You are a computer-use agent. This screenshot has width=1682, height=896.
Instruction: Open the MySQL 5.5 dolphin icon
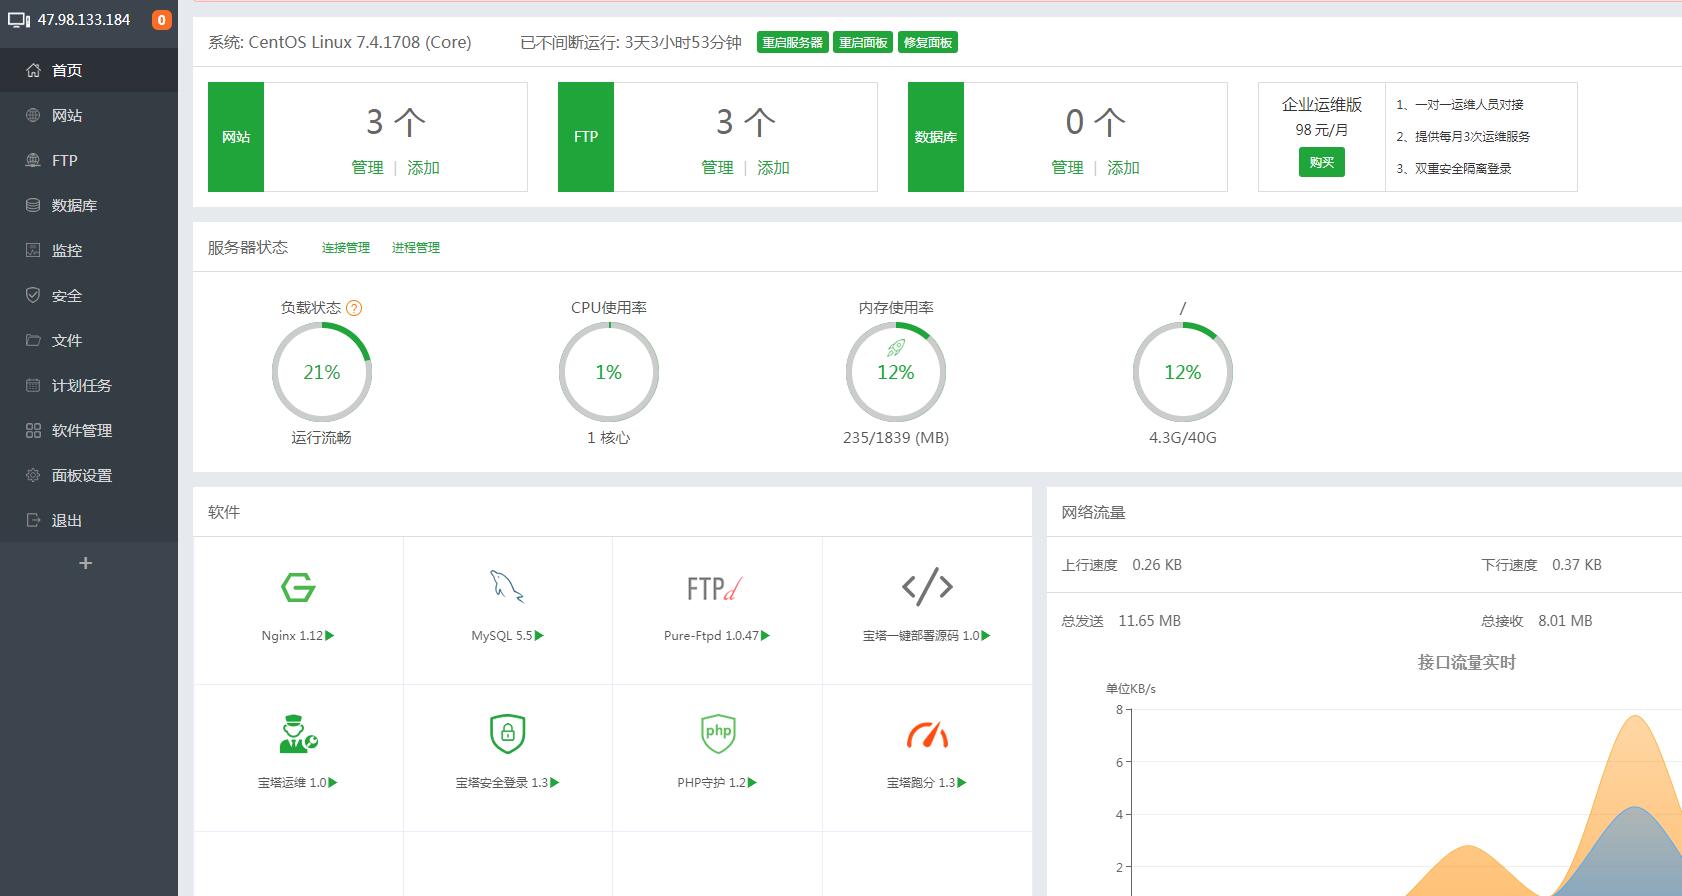pyautogui.click(x=507, y=587)
